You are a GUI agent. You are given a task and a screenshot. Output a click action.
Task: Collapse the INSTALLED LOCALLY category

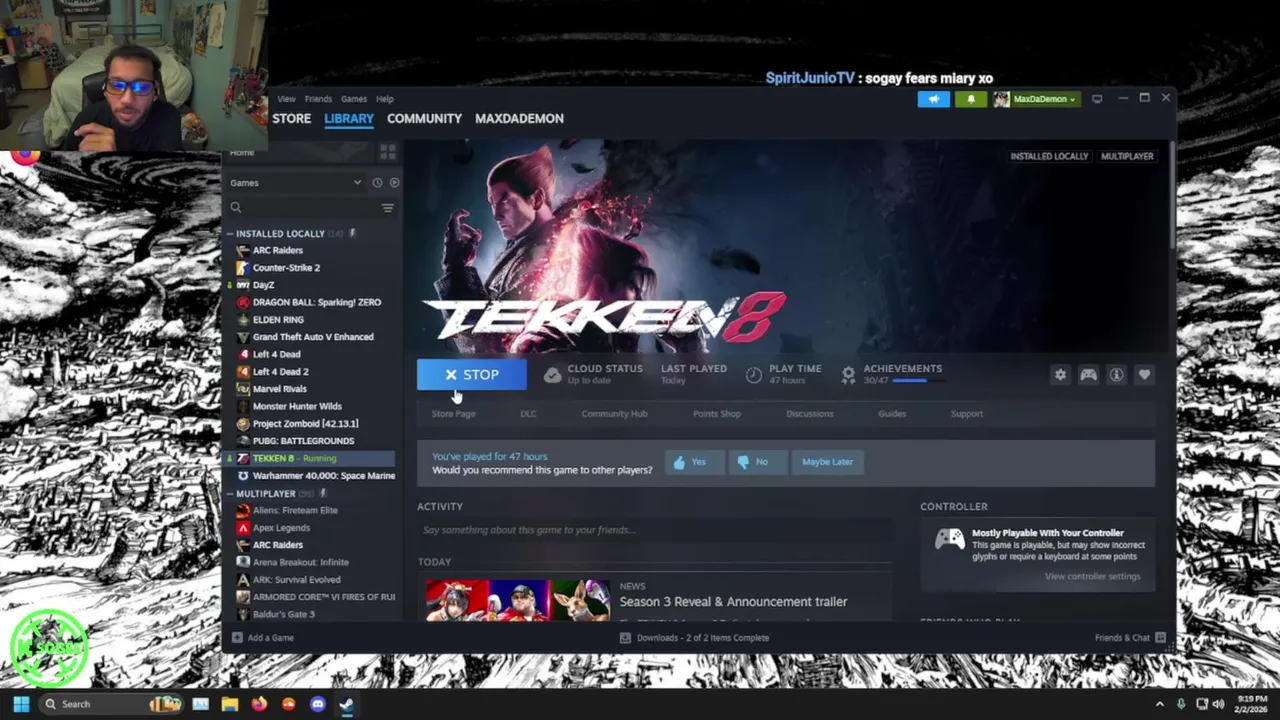(x=229, y=234)
